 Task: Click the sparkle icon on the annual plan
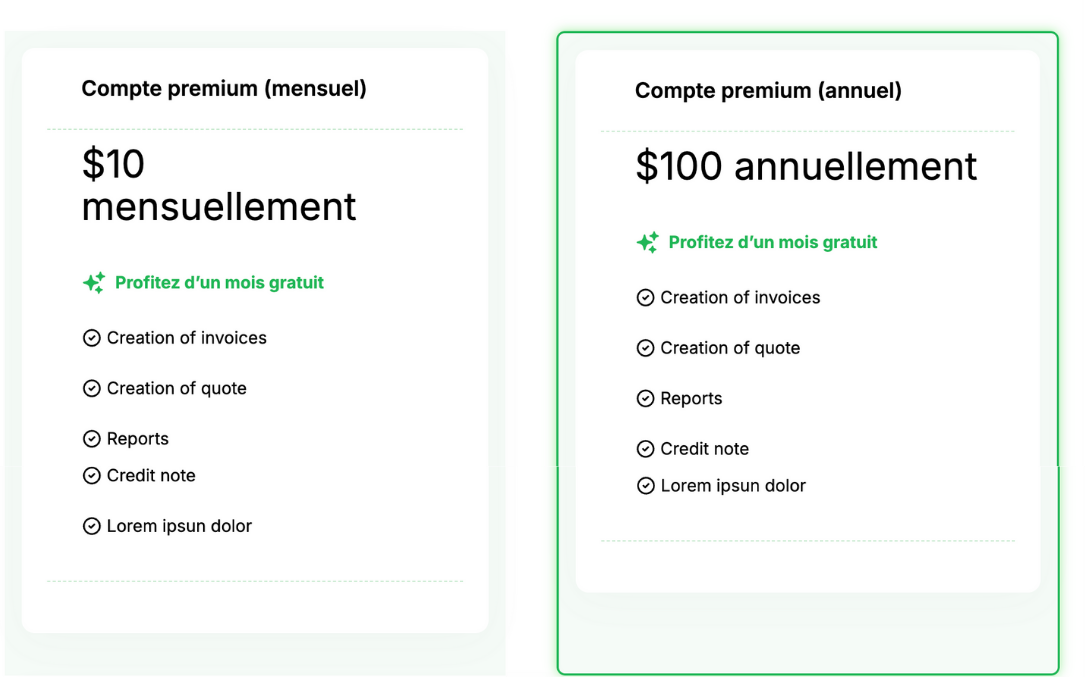[647, 242]
